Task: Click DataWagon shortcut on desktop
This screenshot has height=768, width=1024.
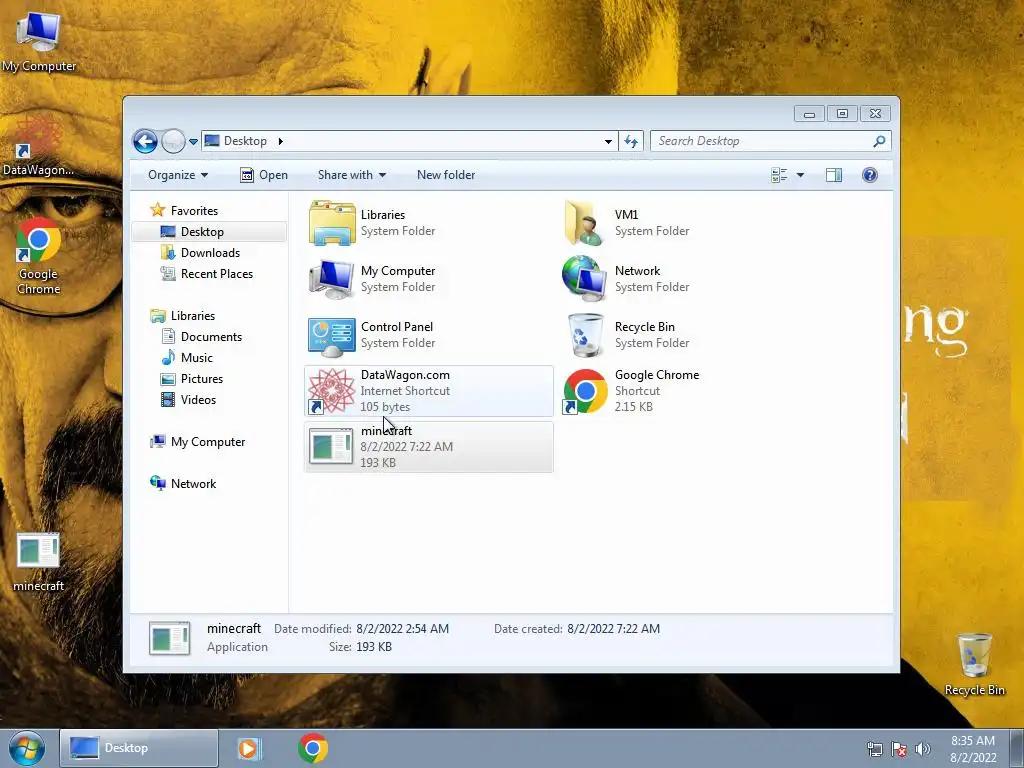Action: coord(38,145)
